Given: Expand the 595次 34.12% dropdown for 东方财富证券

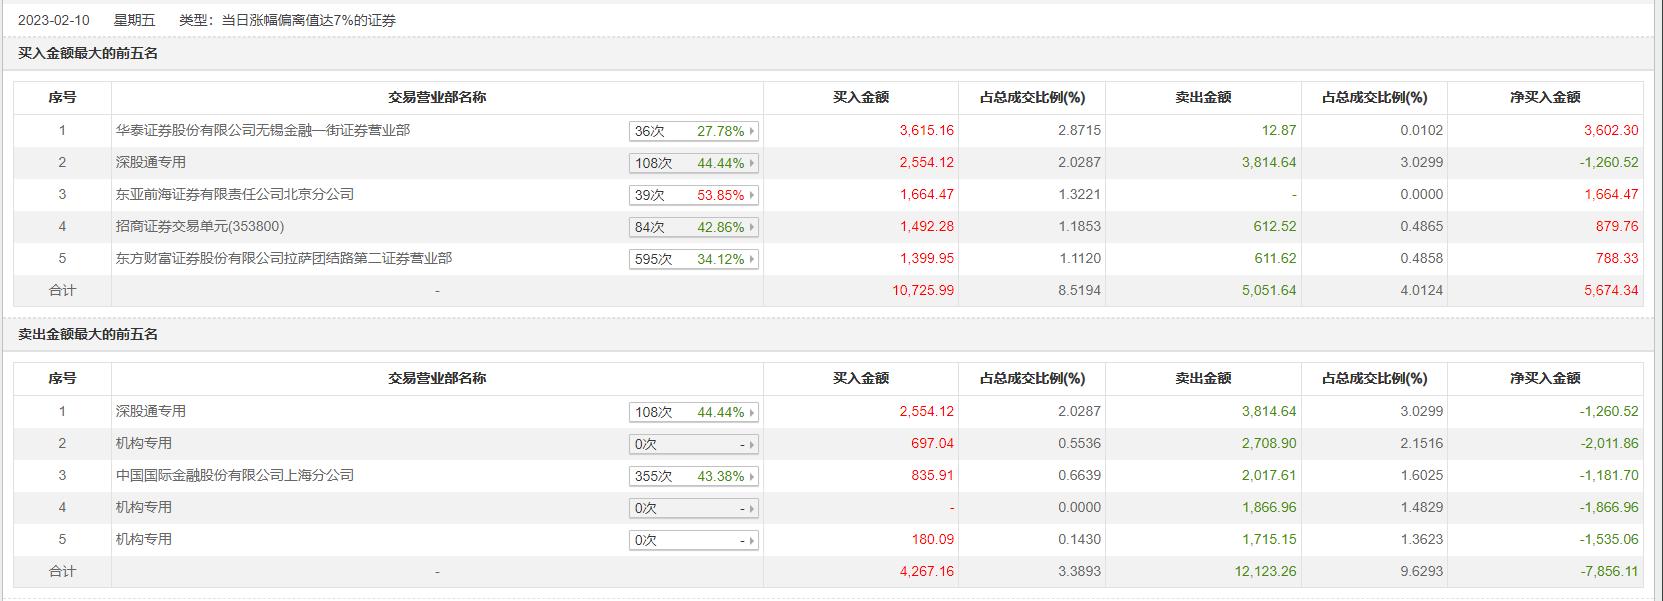Looking at the screenshot, I should click(693, 259).
